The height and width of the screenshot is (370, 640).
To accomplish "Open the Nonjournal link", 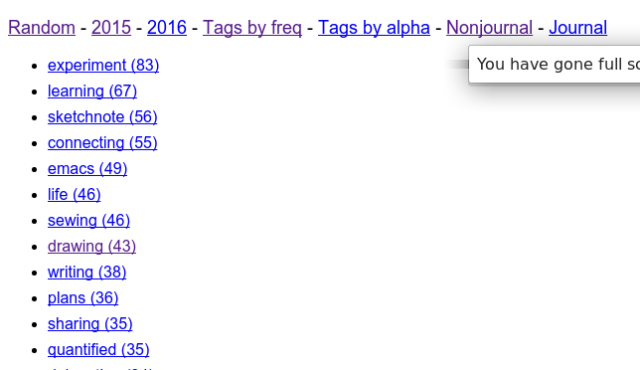I will pos(489,28).
